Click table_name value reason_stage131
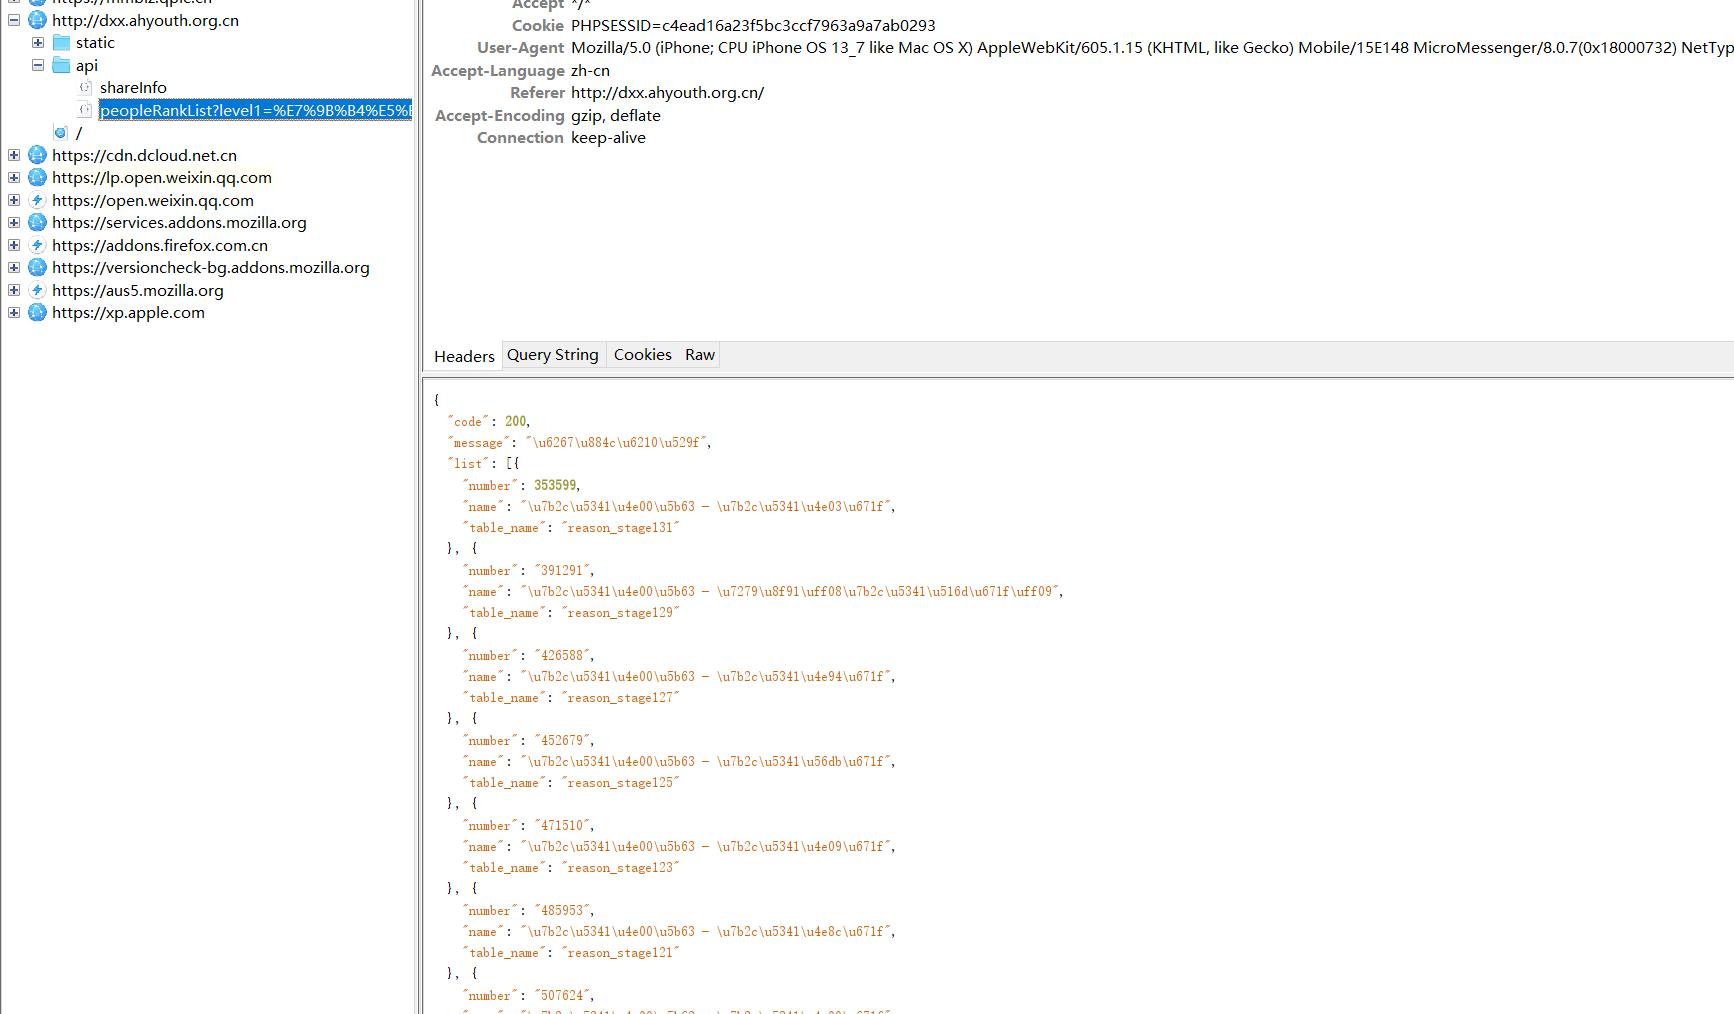Screen dimensions: 1734x1014 (x=620, y=527)
